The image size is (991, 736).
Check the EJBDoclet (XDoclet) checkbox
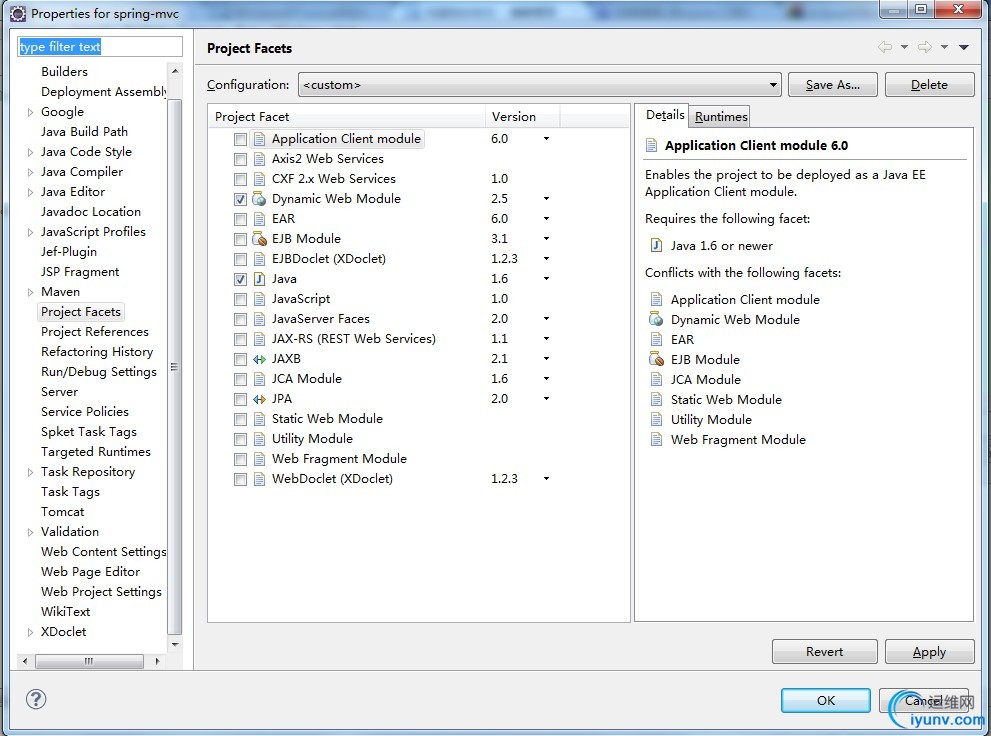240,259
